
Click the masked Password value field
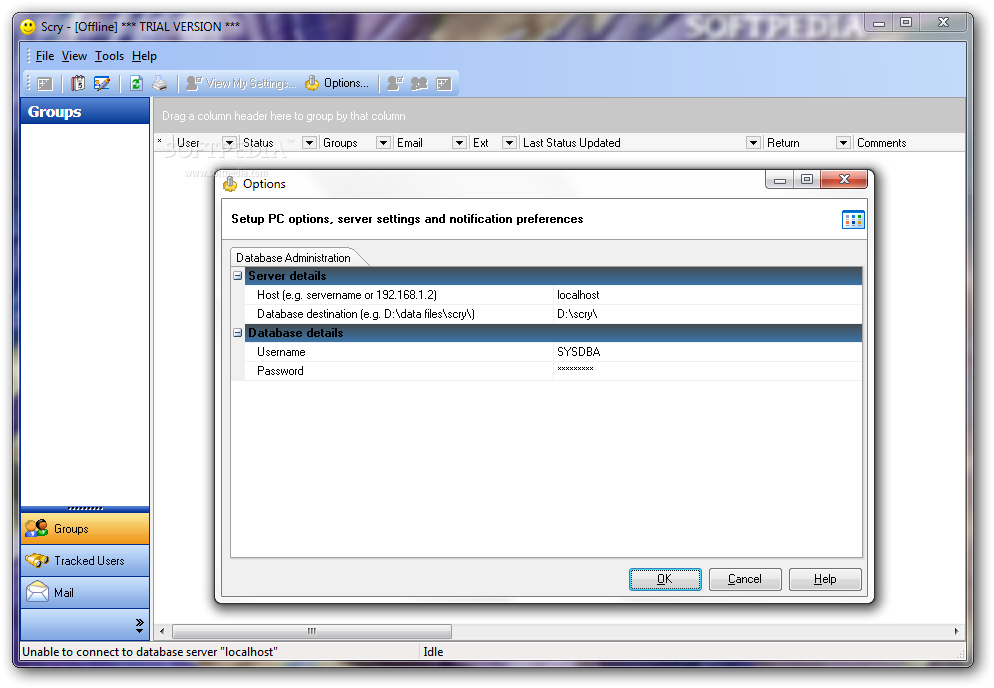(x=707, y=371)
